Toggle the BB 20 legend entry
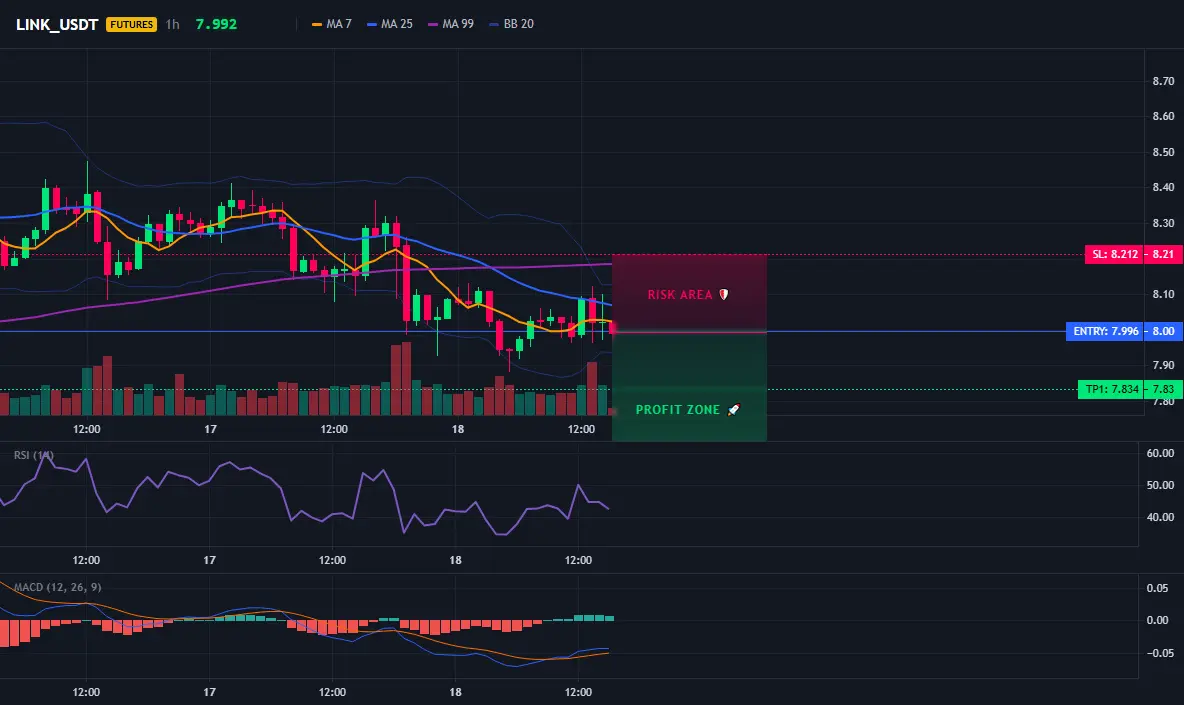1184x705 pixels. (x=511, y=24)
